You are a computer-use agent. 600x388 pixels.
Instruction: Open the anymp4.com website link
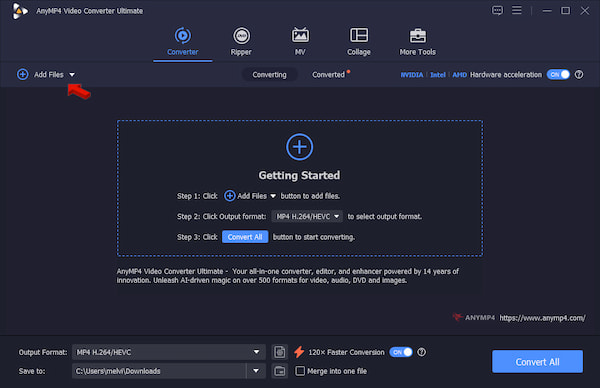click(x=542, y=318)
